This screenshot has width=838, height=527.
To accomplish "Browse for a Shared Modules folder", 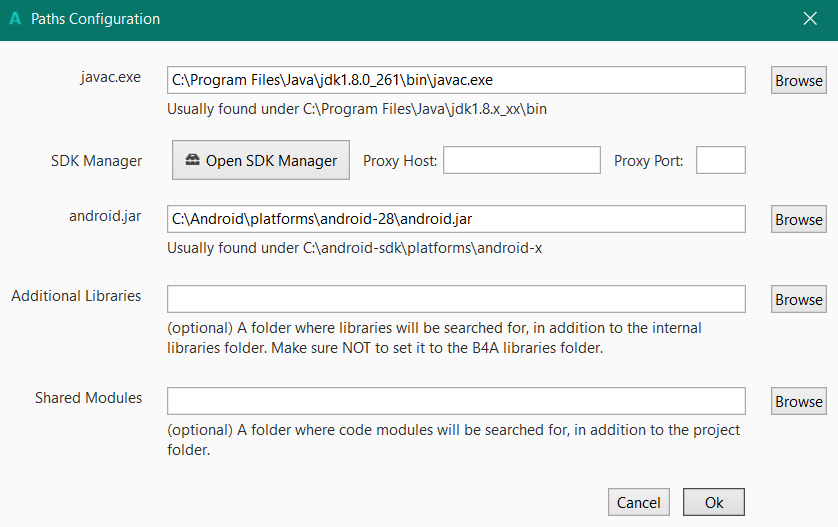I will 798,401.
